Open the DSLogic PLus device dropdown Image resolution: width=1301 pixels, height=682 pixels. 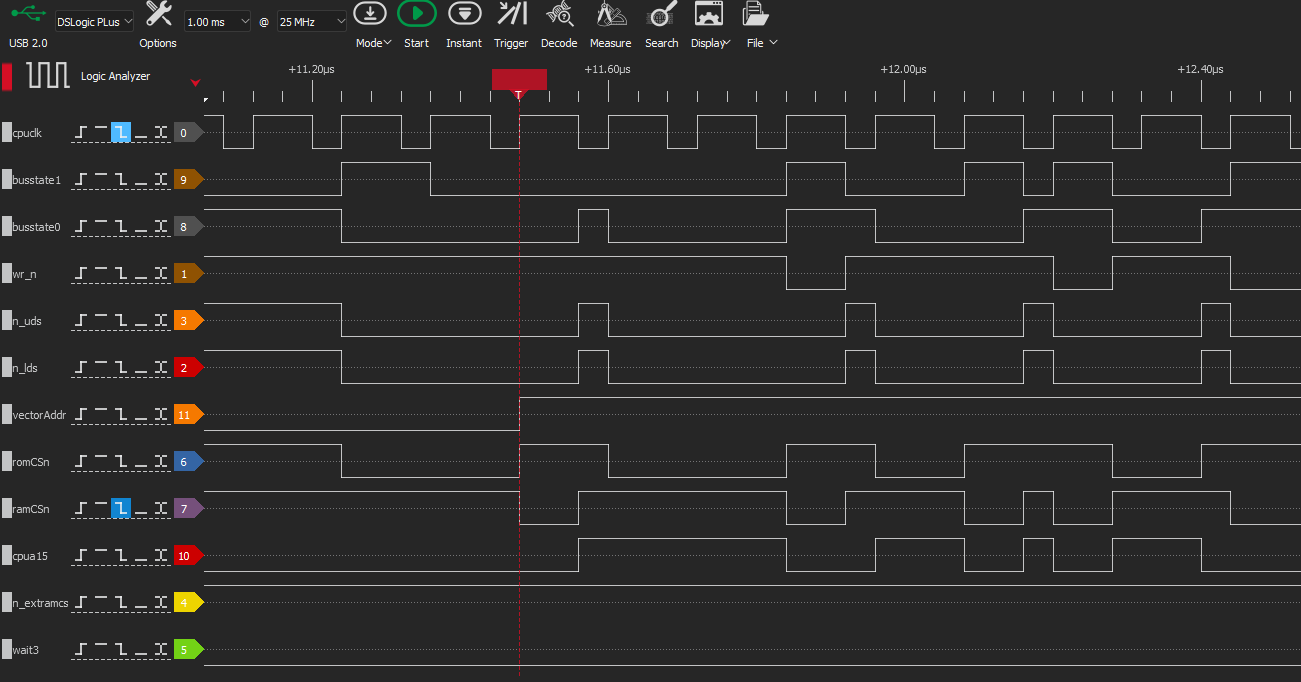tap(94, 21)
